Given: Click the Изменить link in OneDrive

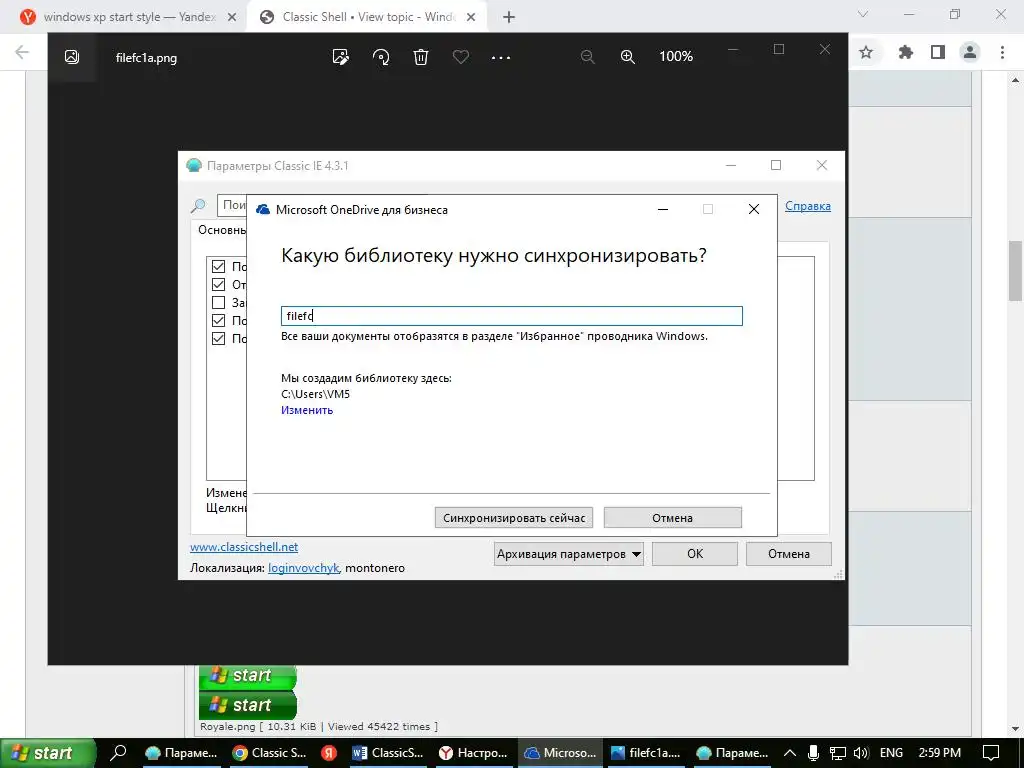Looking at the screenshot, I should (307, 410).
